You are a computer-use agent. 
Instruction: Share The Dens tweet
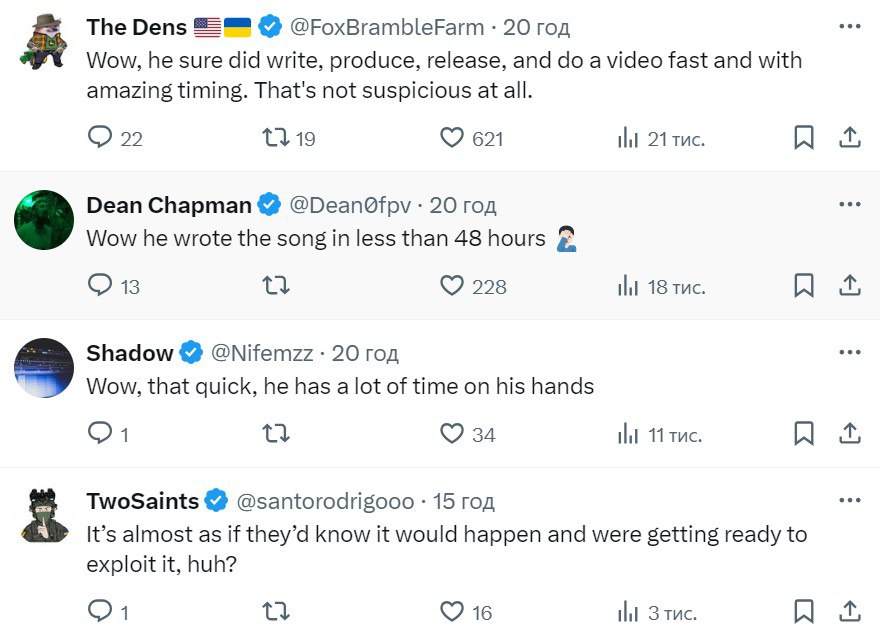coord(849,138)
